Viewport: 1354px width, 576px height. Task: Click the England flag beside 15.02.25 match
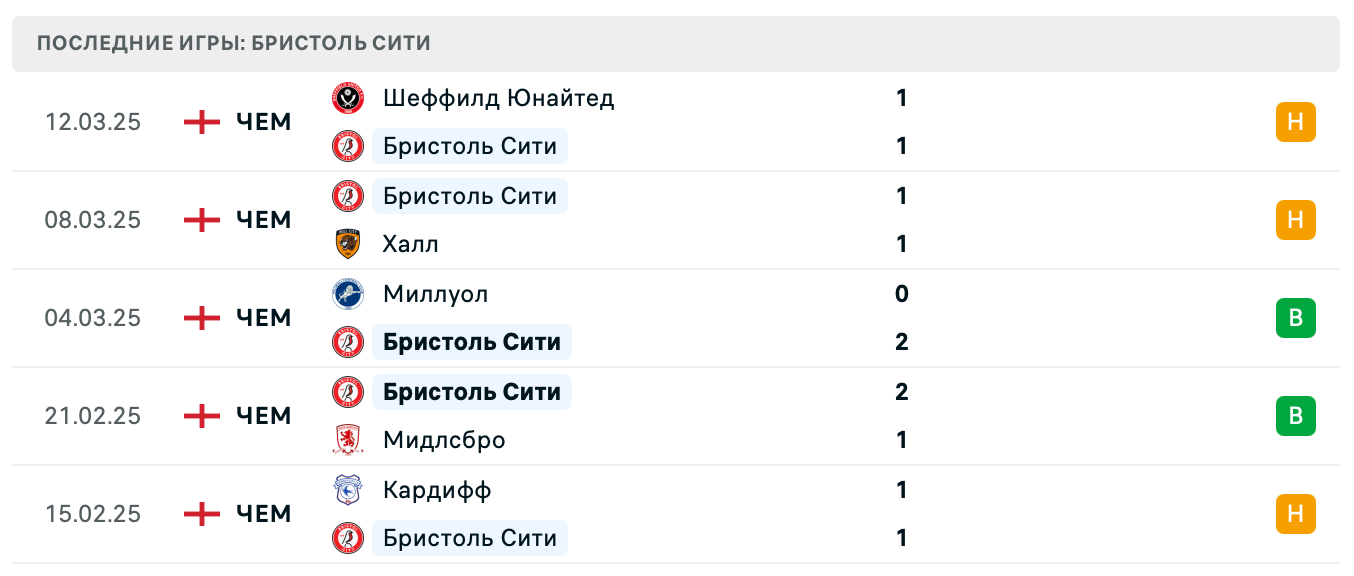[x=203, y=514]
